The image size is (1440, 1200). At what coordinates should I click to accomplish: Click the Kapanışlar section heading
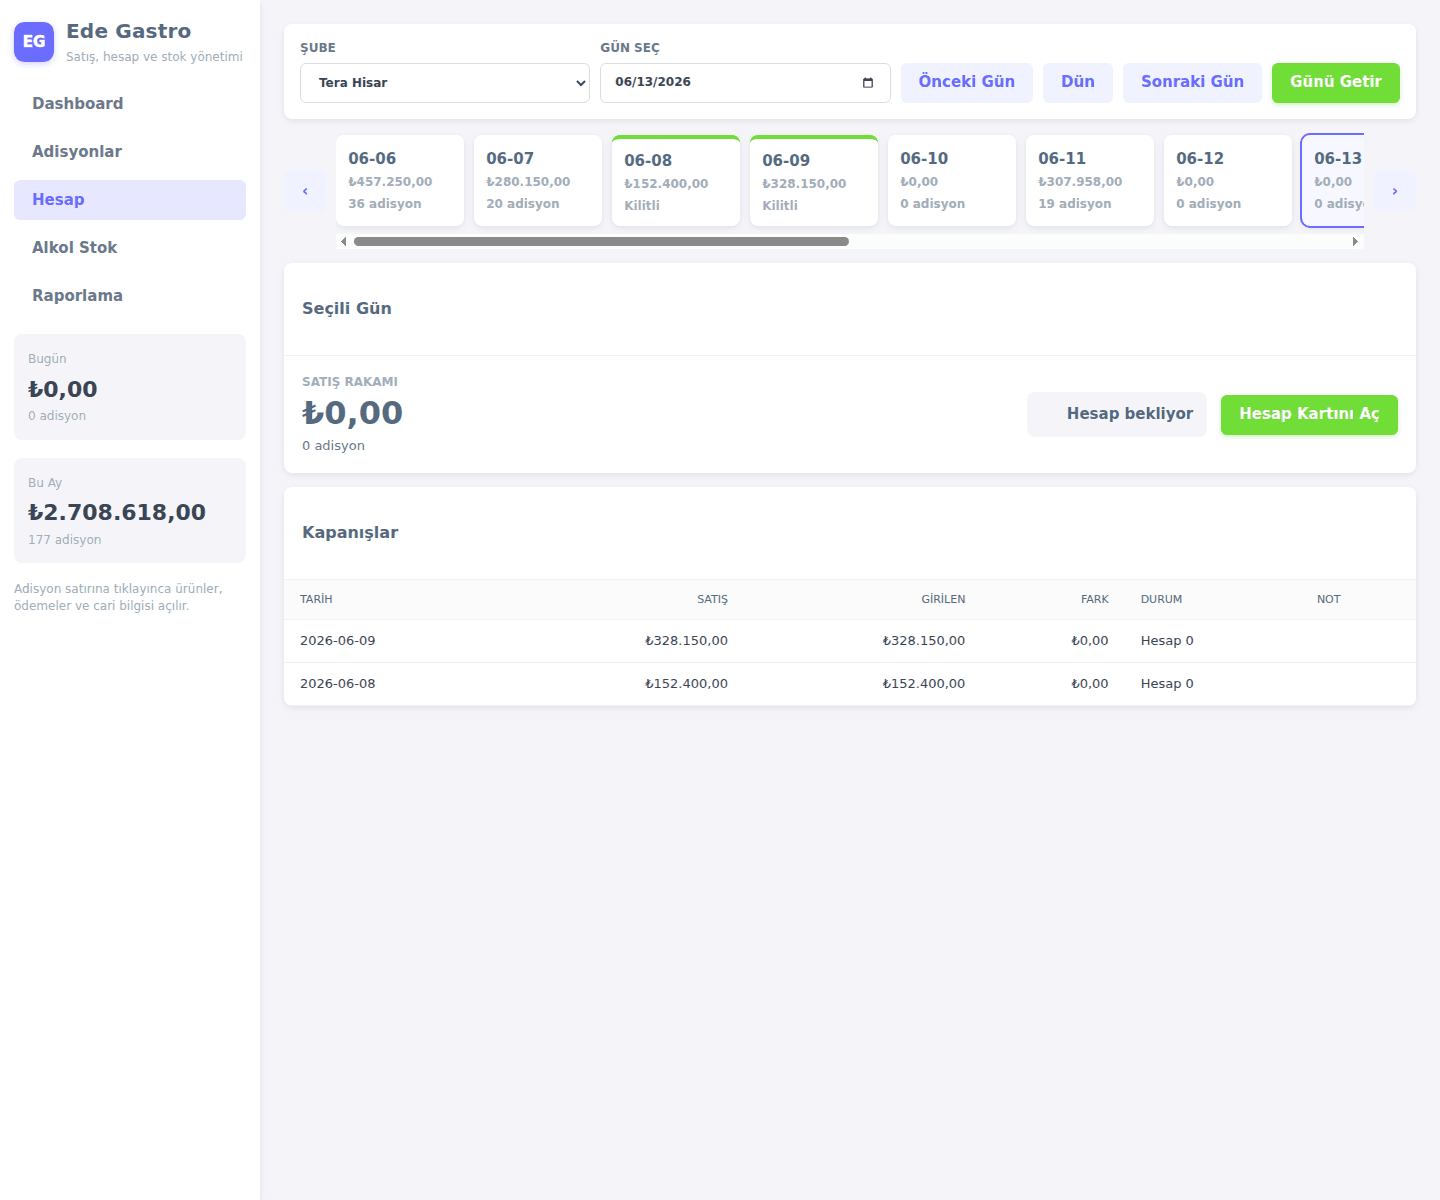pyautogui.click(x=350, y=533)
